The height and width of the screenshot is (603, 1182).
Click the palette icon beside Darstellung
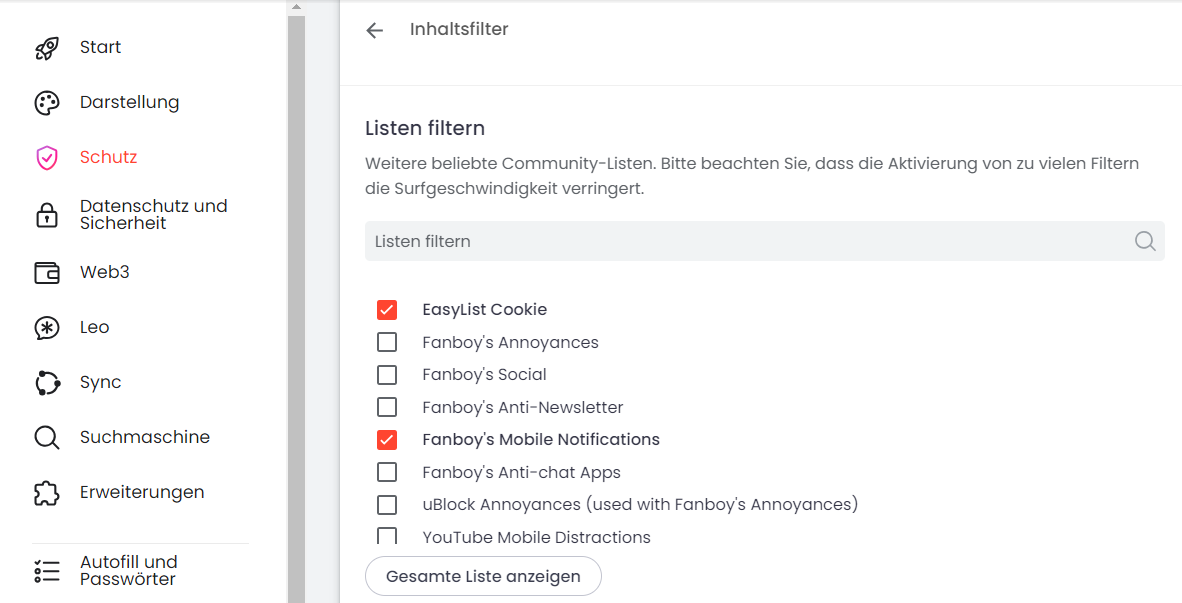coord(47,103)
